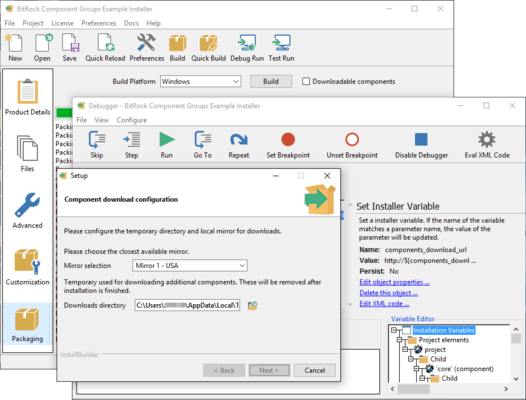Image resolution: width=526 pixels, height=400 pixels.
Task: Open the Docs menu
Action: click(x=131, y=23)
